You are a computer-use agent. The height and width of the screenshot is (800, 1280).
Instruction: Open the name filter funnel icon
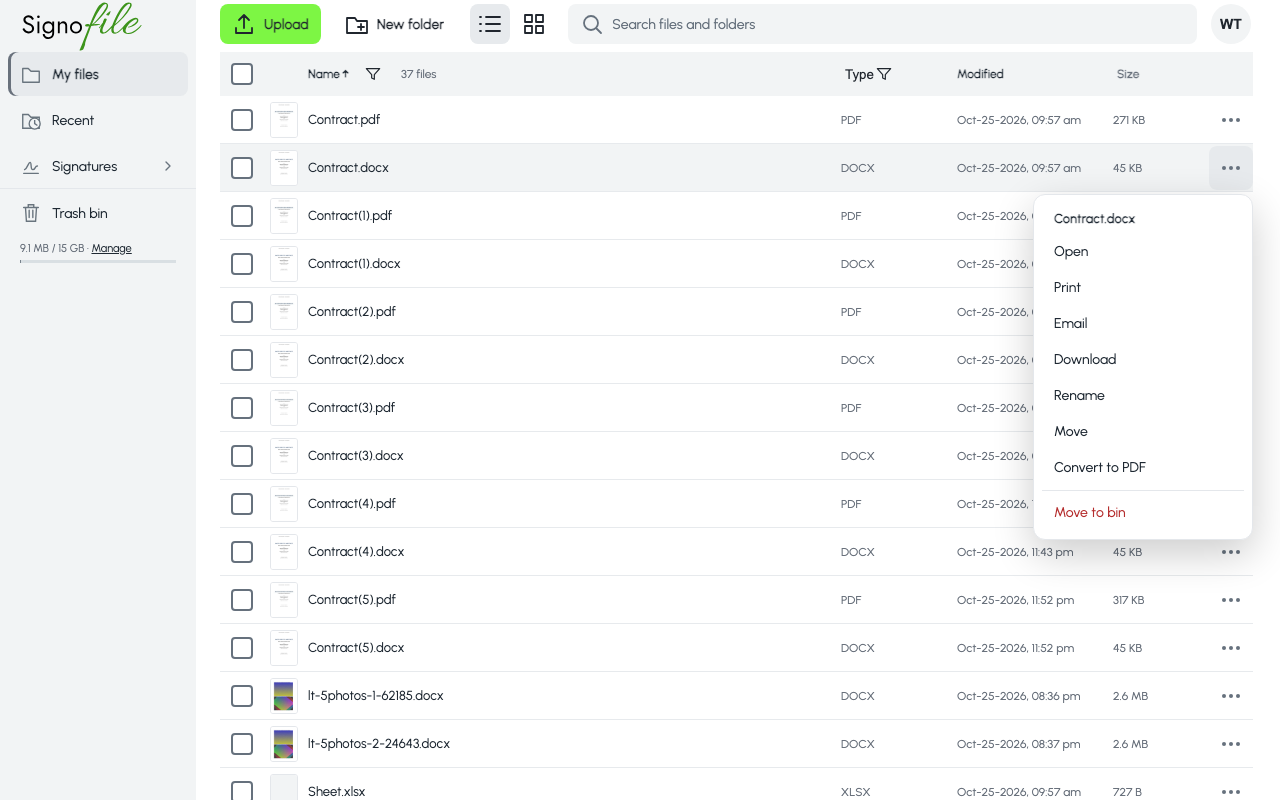click(x=373, y=74)
